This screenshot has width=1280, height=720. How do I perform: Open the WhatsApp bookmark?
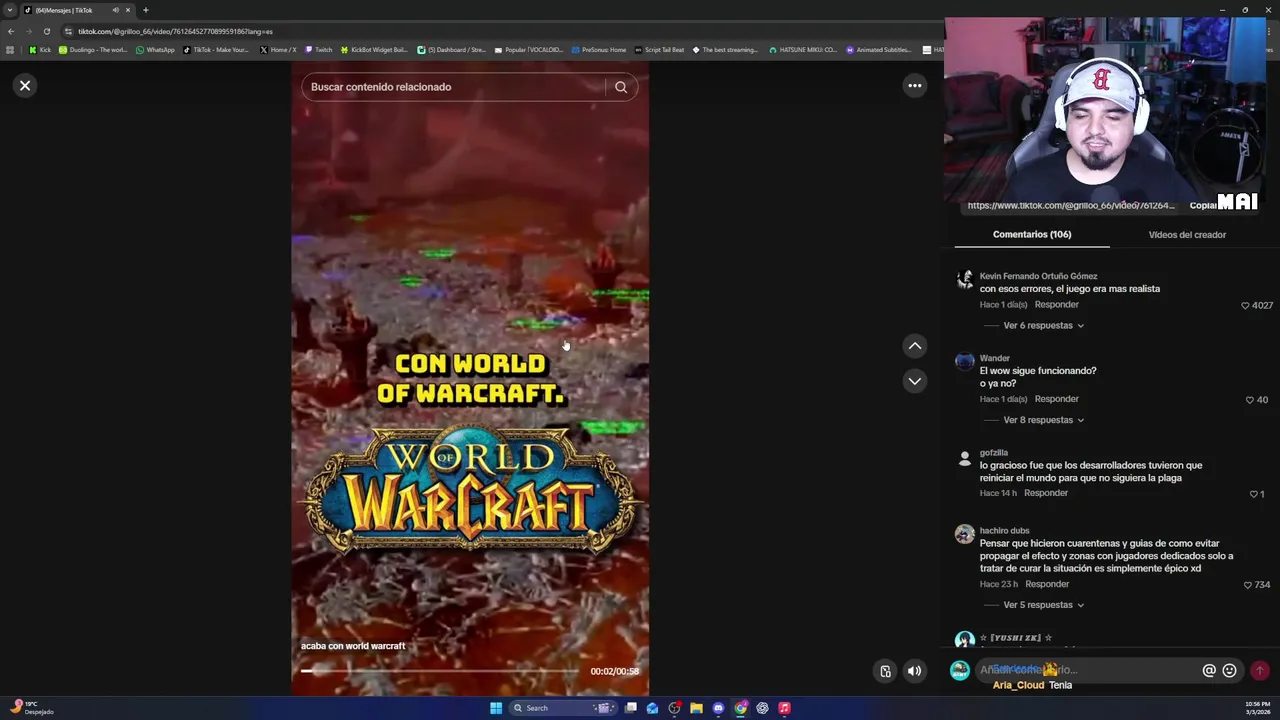pos(154,50)
